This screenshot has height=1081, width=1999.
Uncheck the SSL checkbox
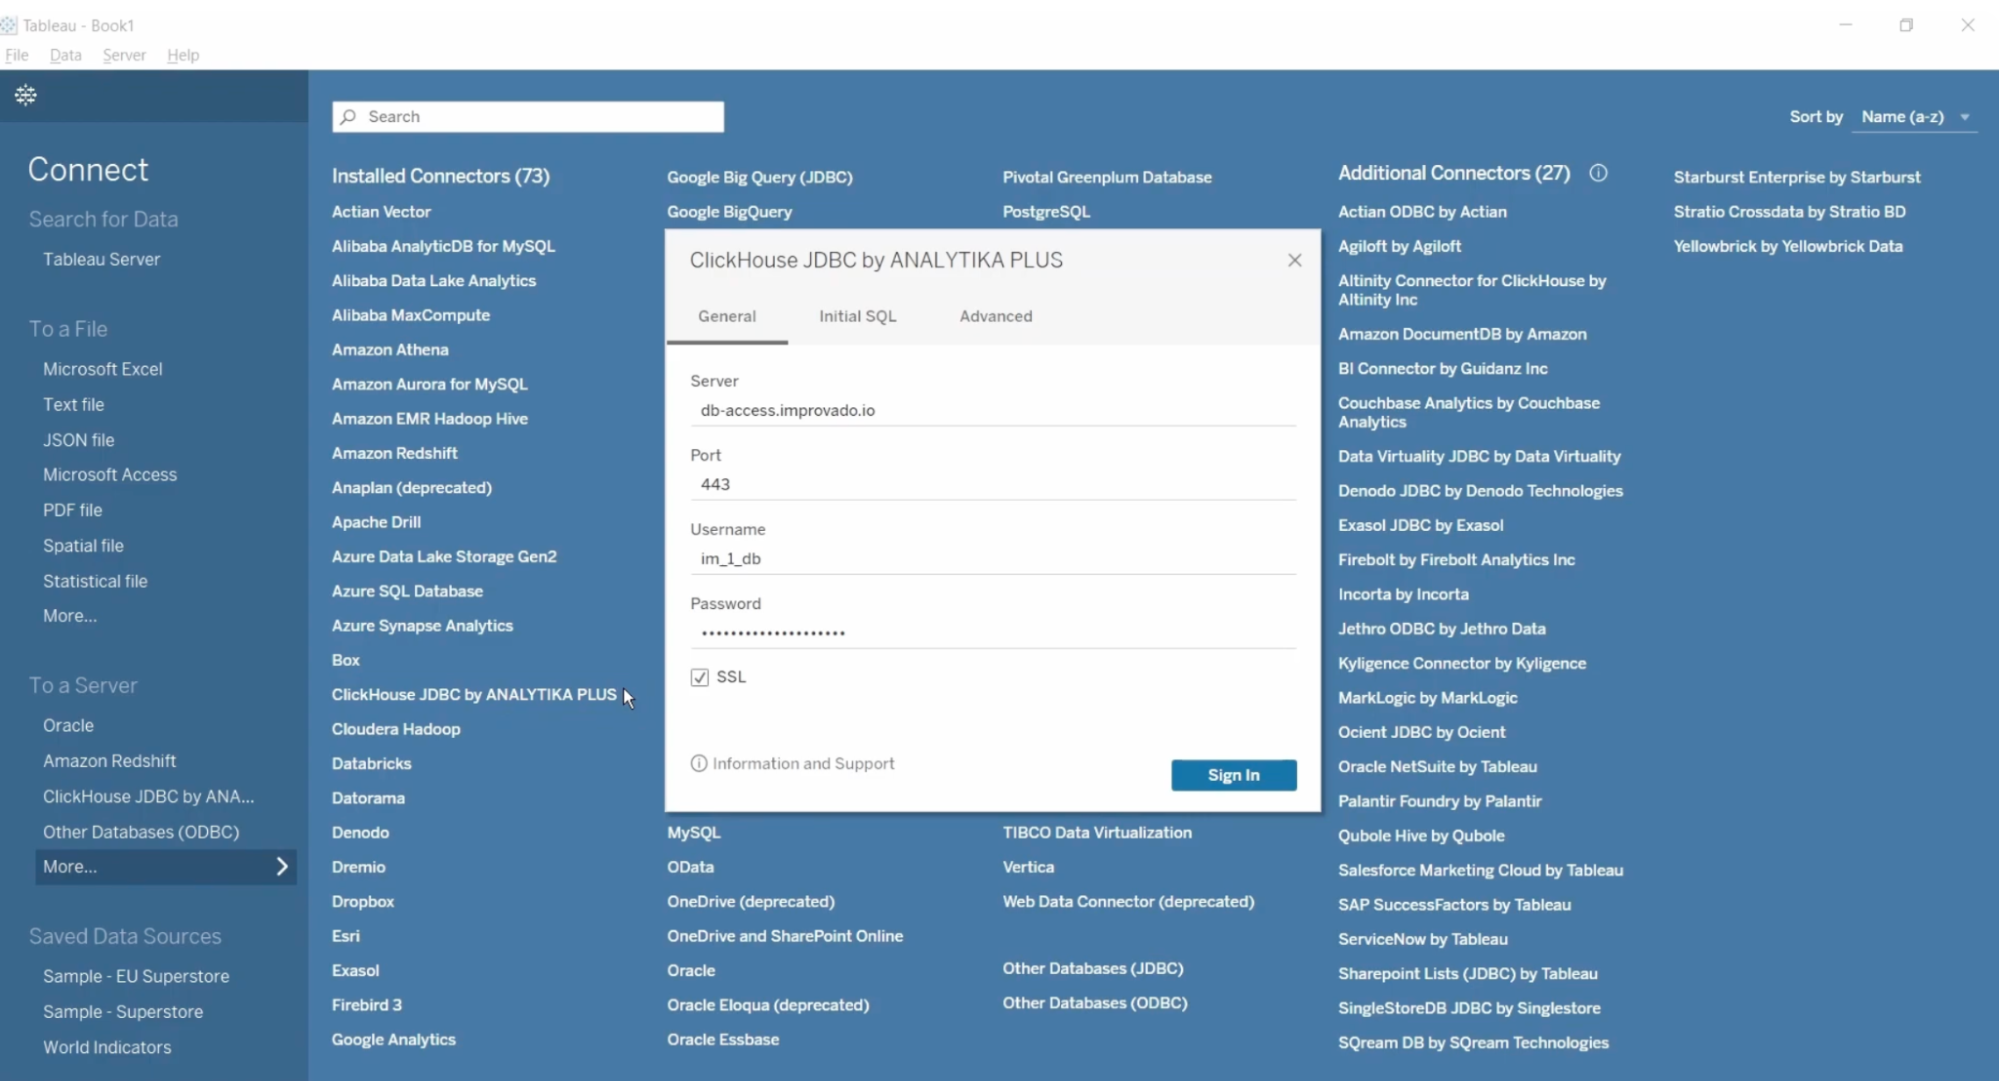tap(699, 677)
